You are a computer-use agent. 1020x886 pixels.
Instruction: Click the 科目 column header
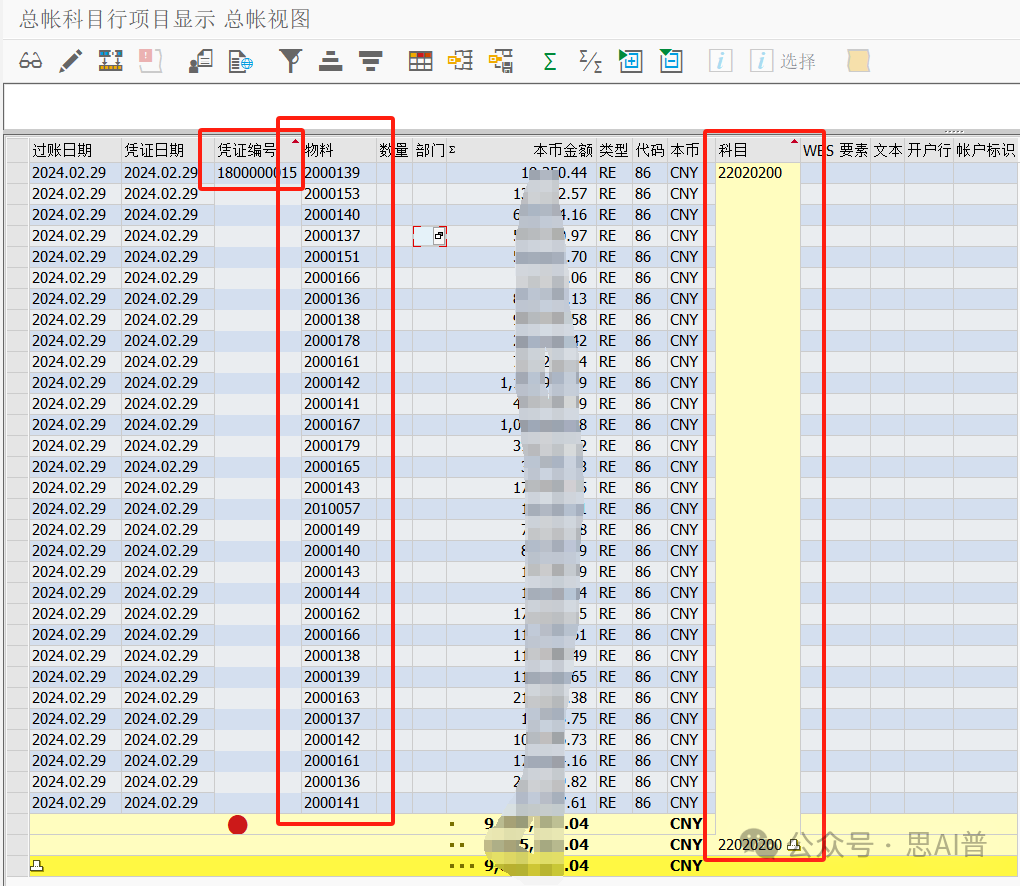tap(733, 150)
